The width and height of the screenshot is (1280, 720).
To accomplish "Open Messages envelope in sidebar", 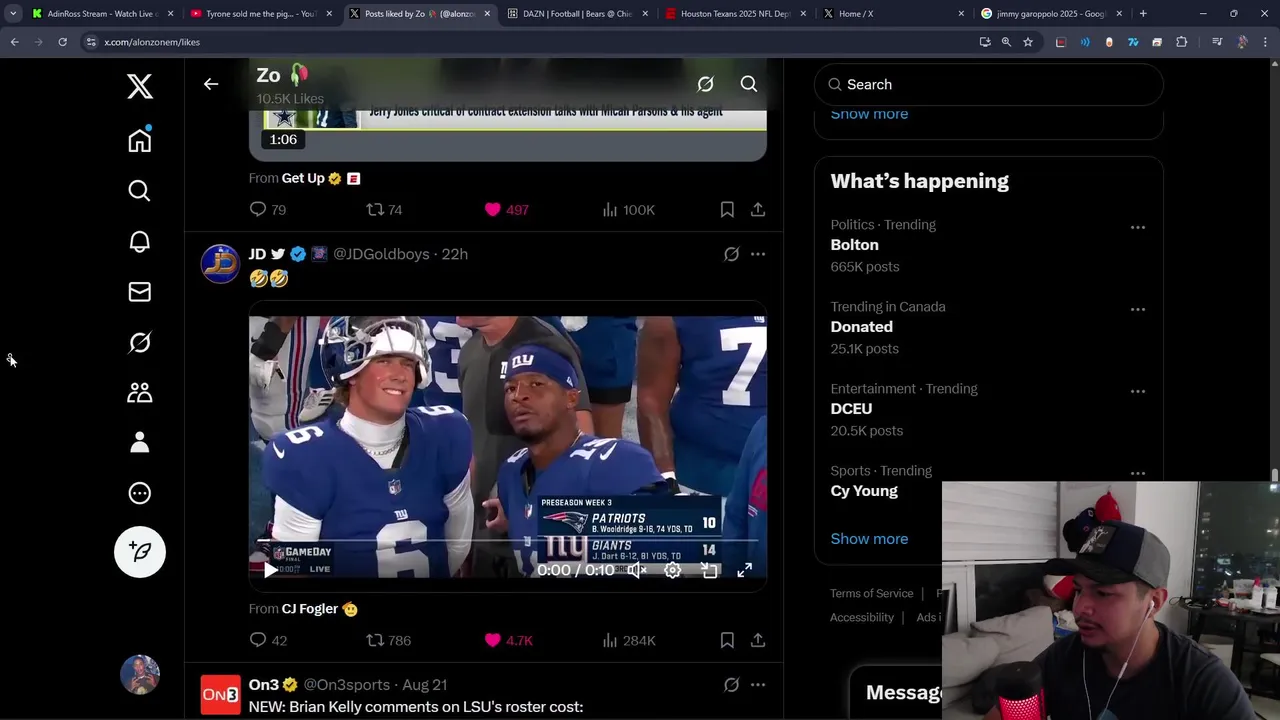I will click(x=140, y=292).
